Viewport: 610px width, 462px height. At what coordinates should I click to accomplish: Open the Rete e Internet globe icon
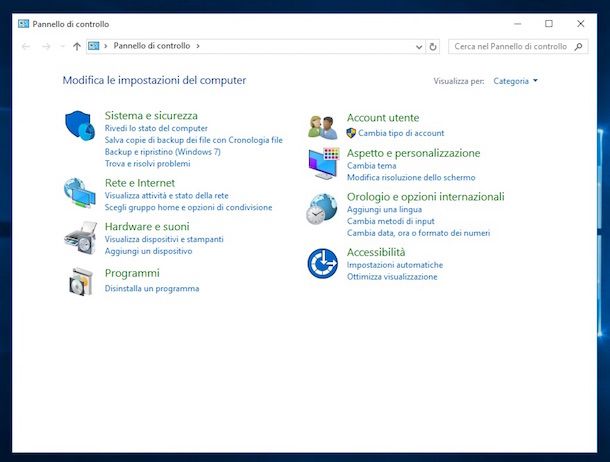tap(80, 193)
